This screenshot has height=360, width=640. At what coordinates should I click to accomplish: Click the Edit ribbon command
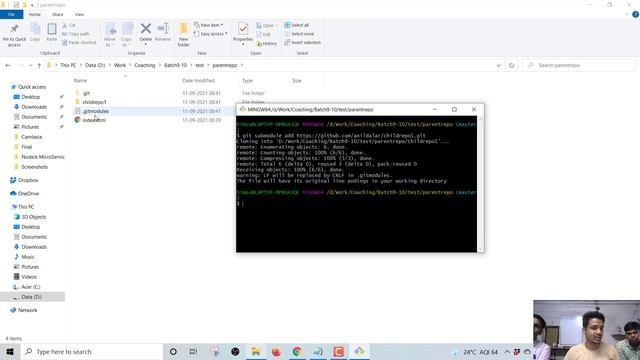(x=263, y=34)
